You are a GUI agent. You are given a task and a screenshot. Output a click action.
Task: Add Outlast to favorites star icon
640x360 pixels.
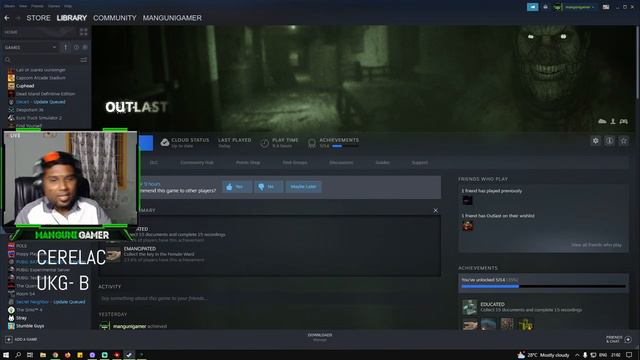pos(624,141)
